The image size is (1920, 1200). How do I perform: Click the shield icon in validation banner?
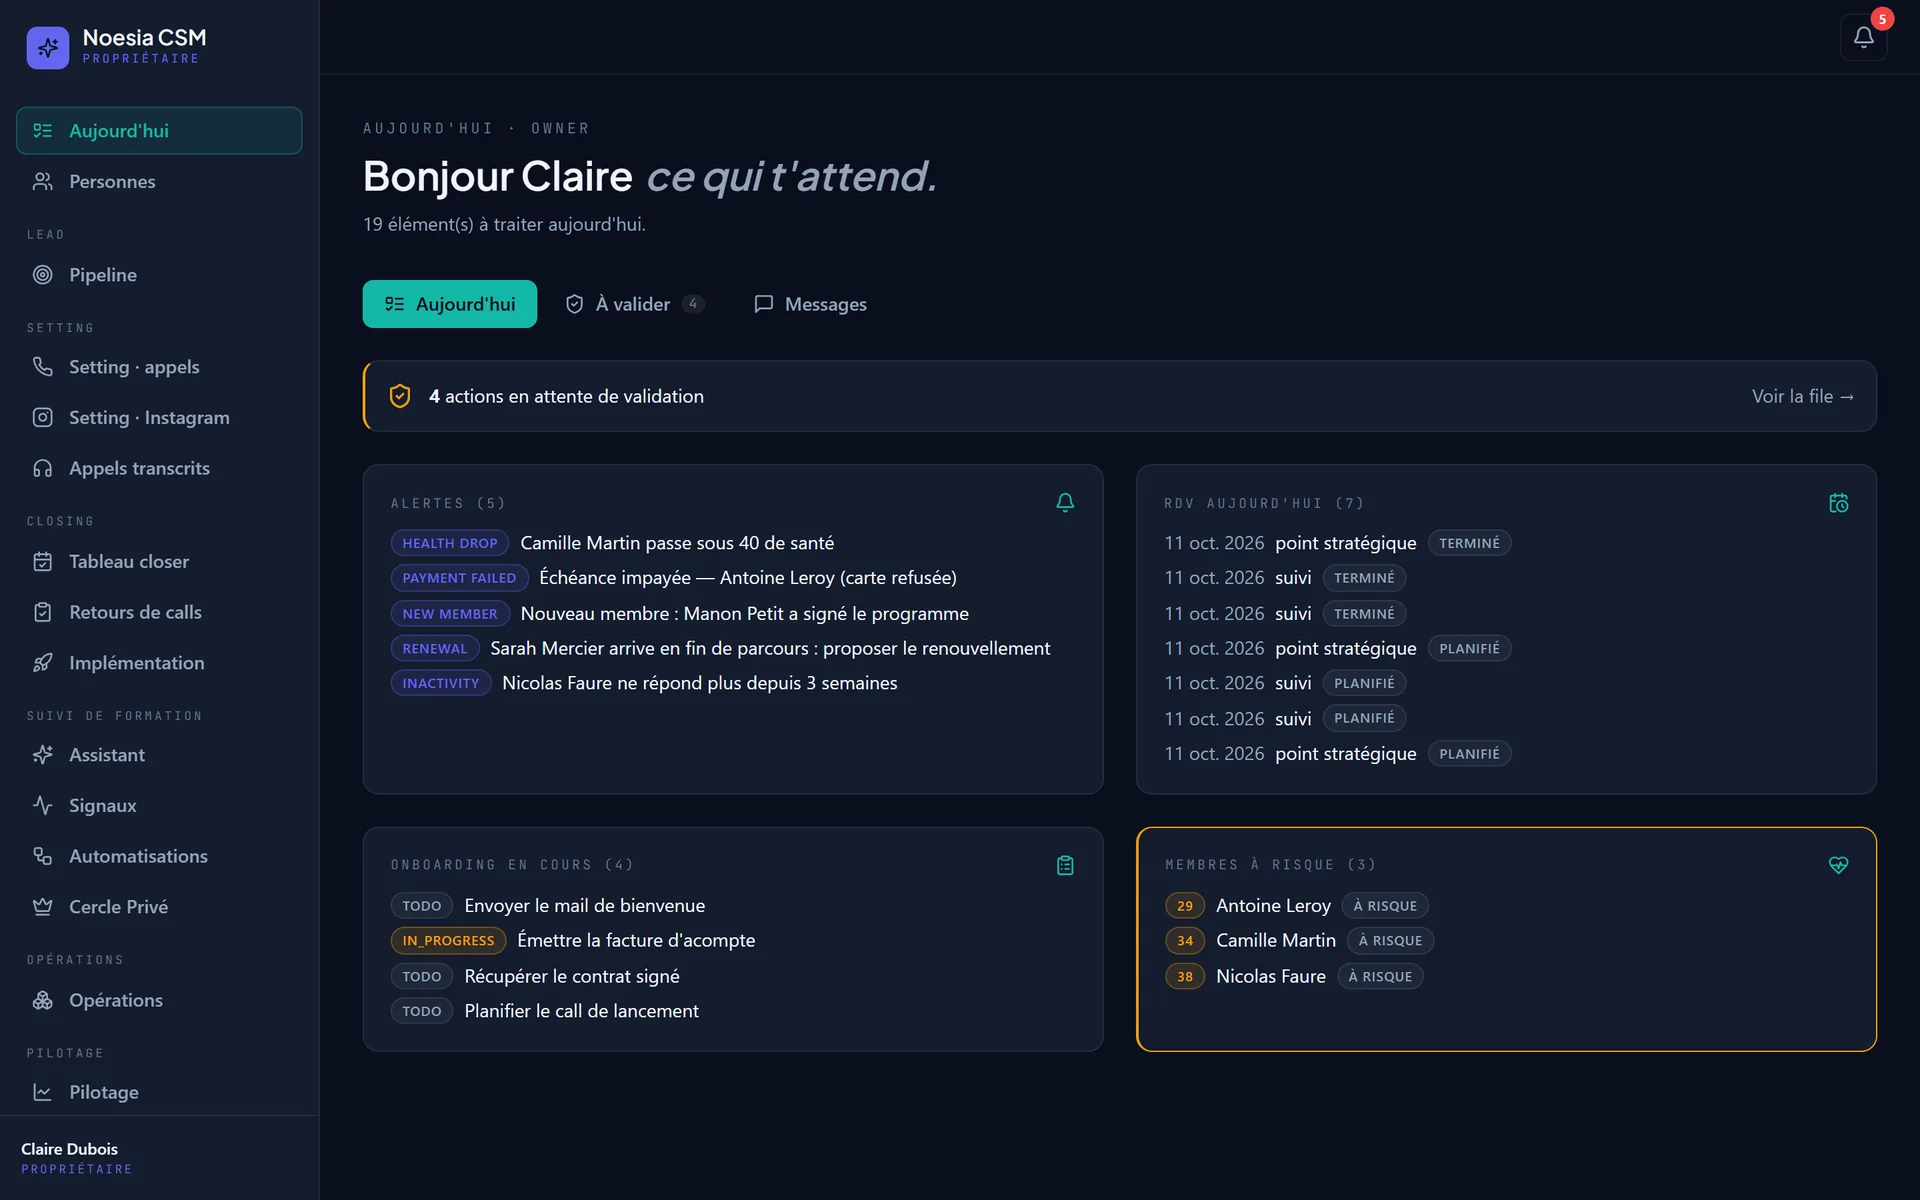[x=400, y=396]
